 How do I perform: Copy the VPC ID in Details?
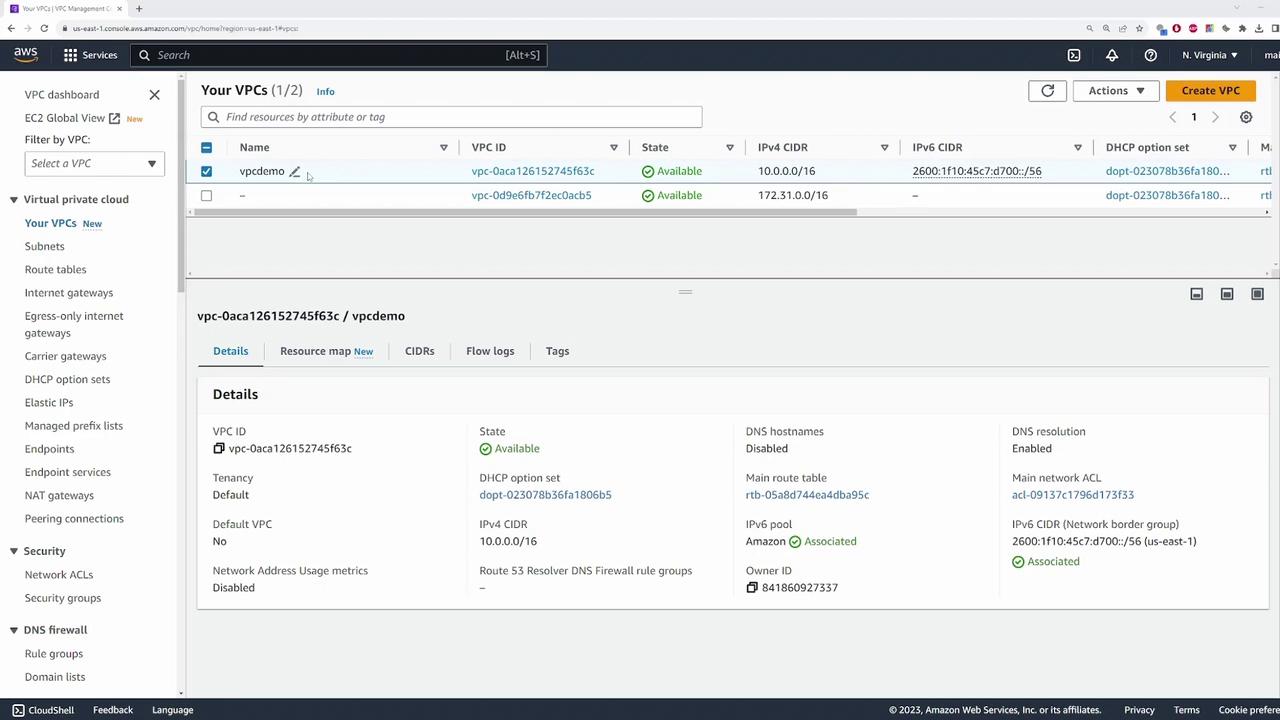pos(219,449)
